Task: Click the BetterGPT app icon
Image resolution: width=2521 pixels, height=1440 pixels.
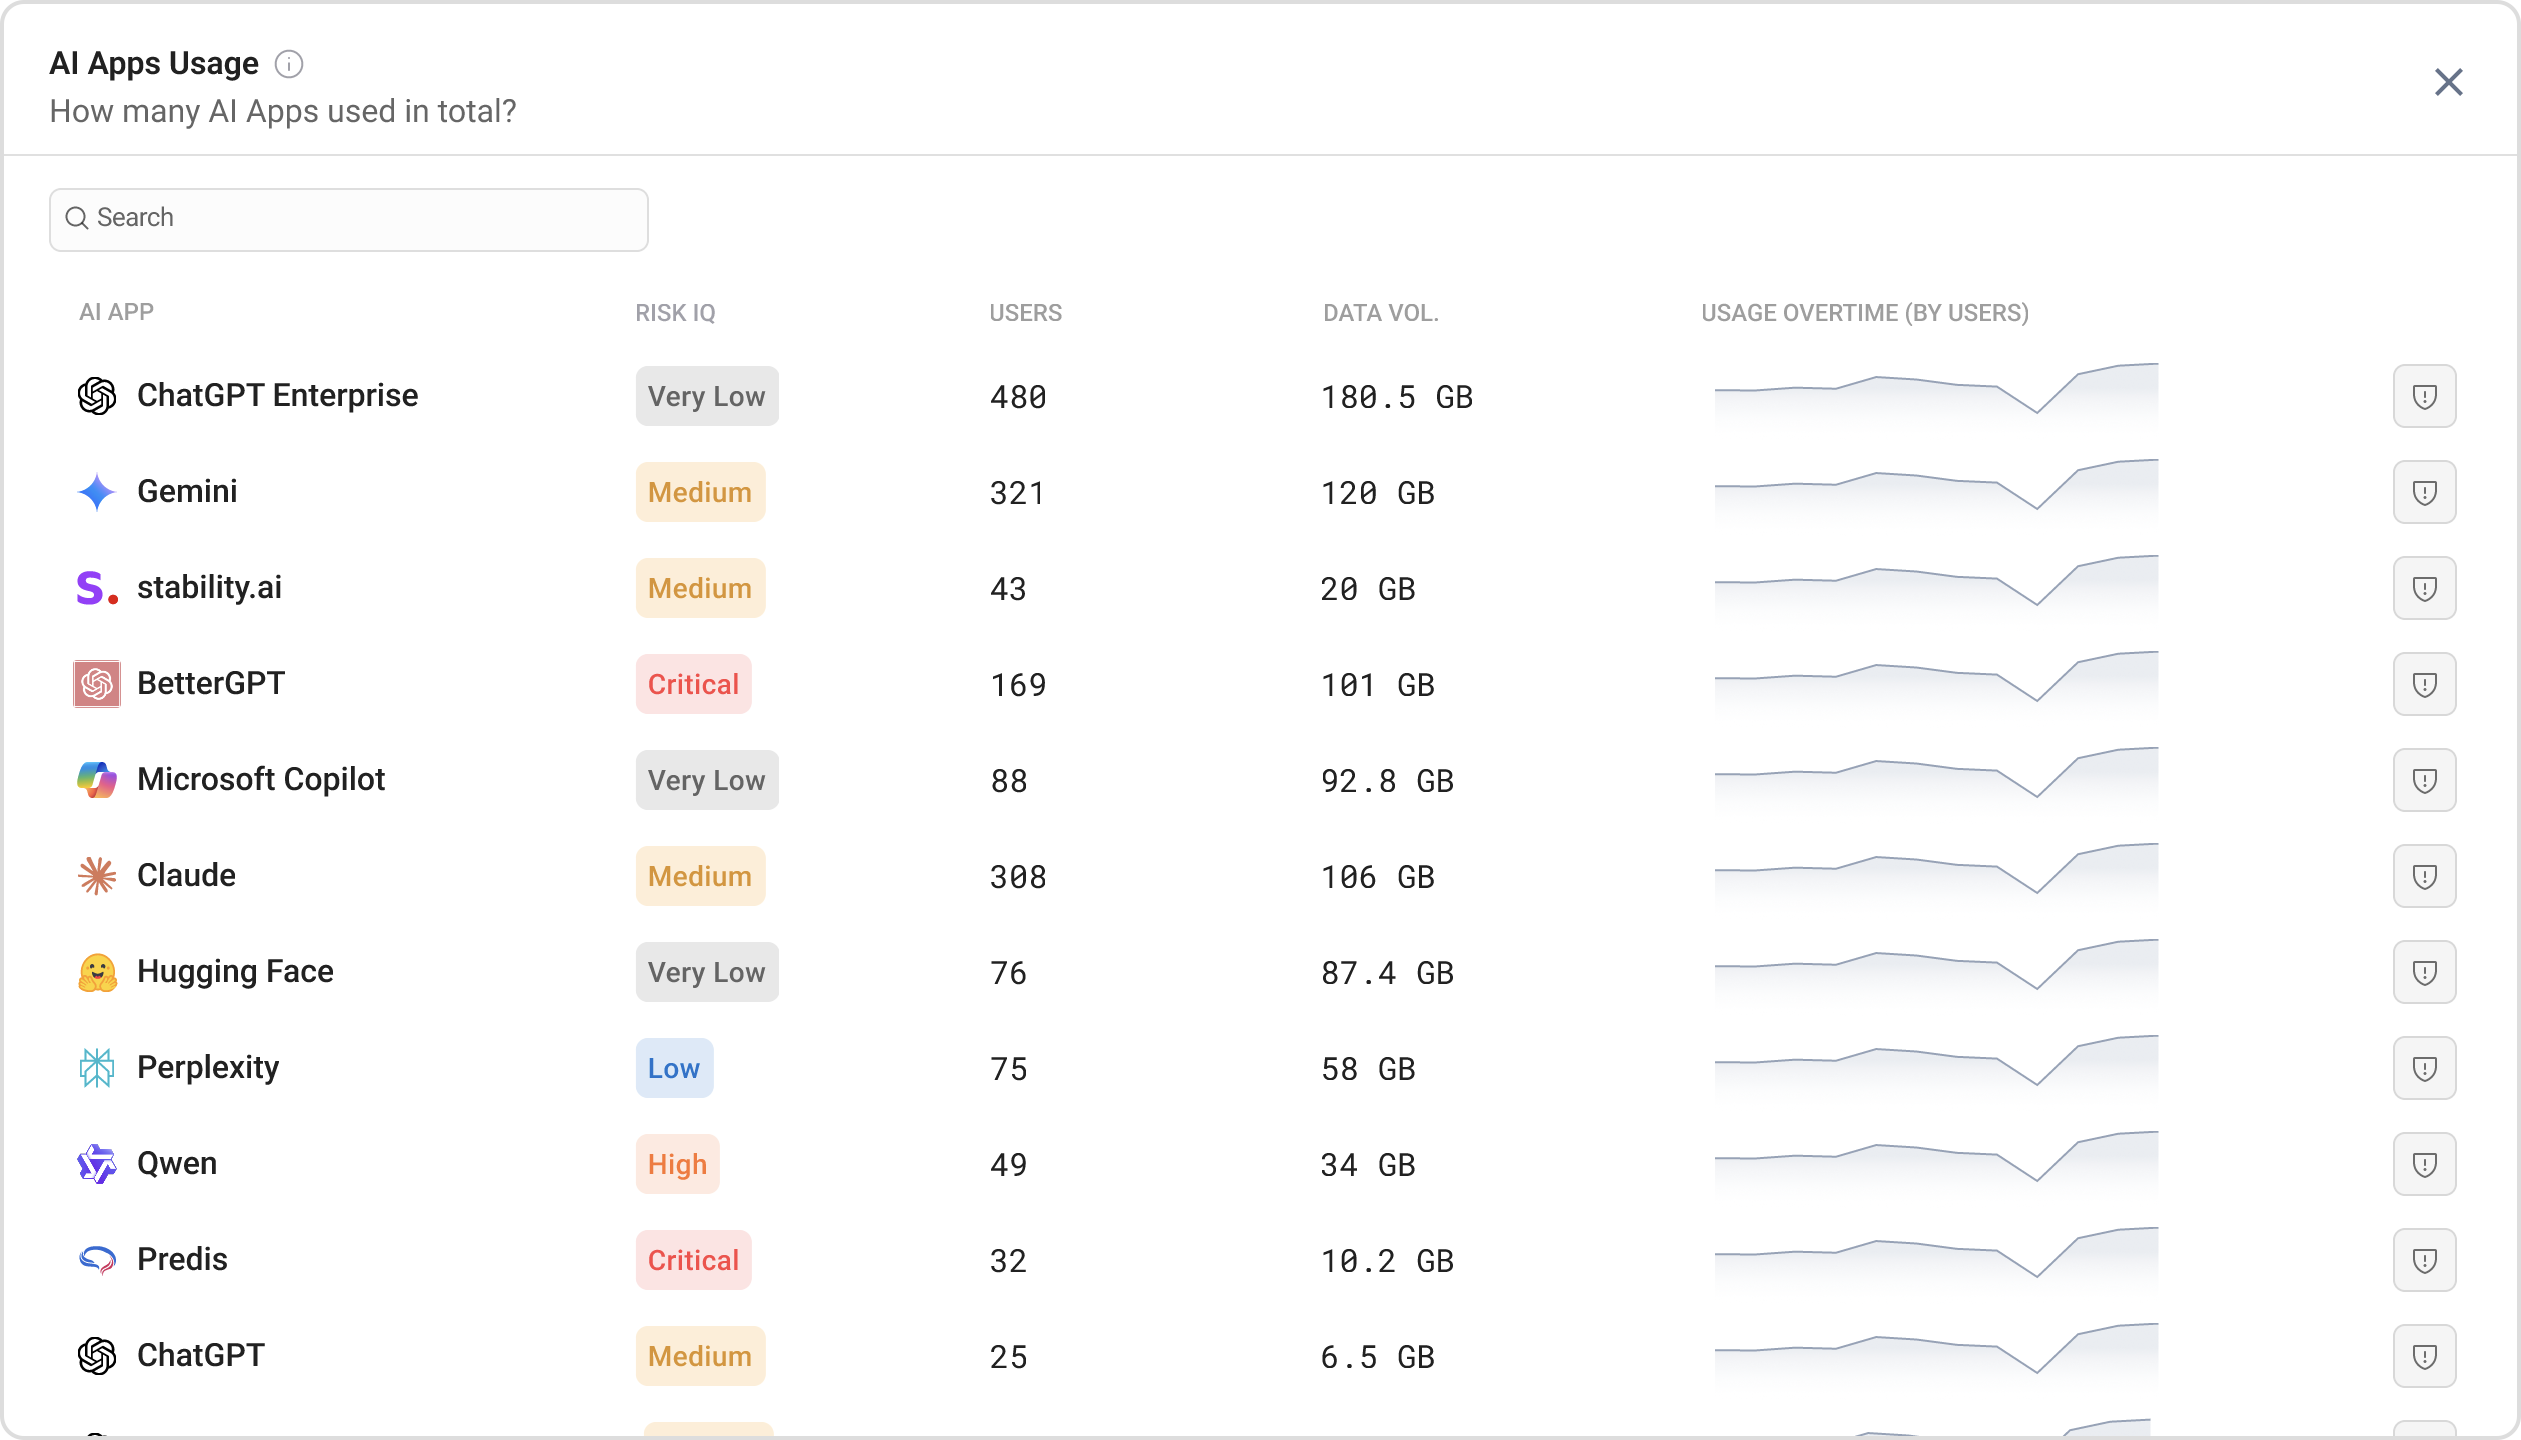Action: tap(97, 684)
